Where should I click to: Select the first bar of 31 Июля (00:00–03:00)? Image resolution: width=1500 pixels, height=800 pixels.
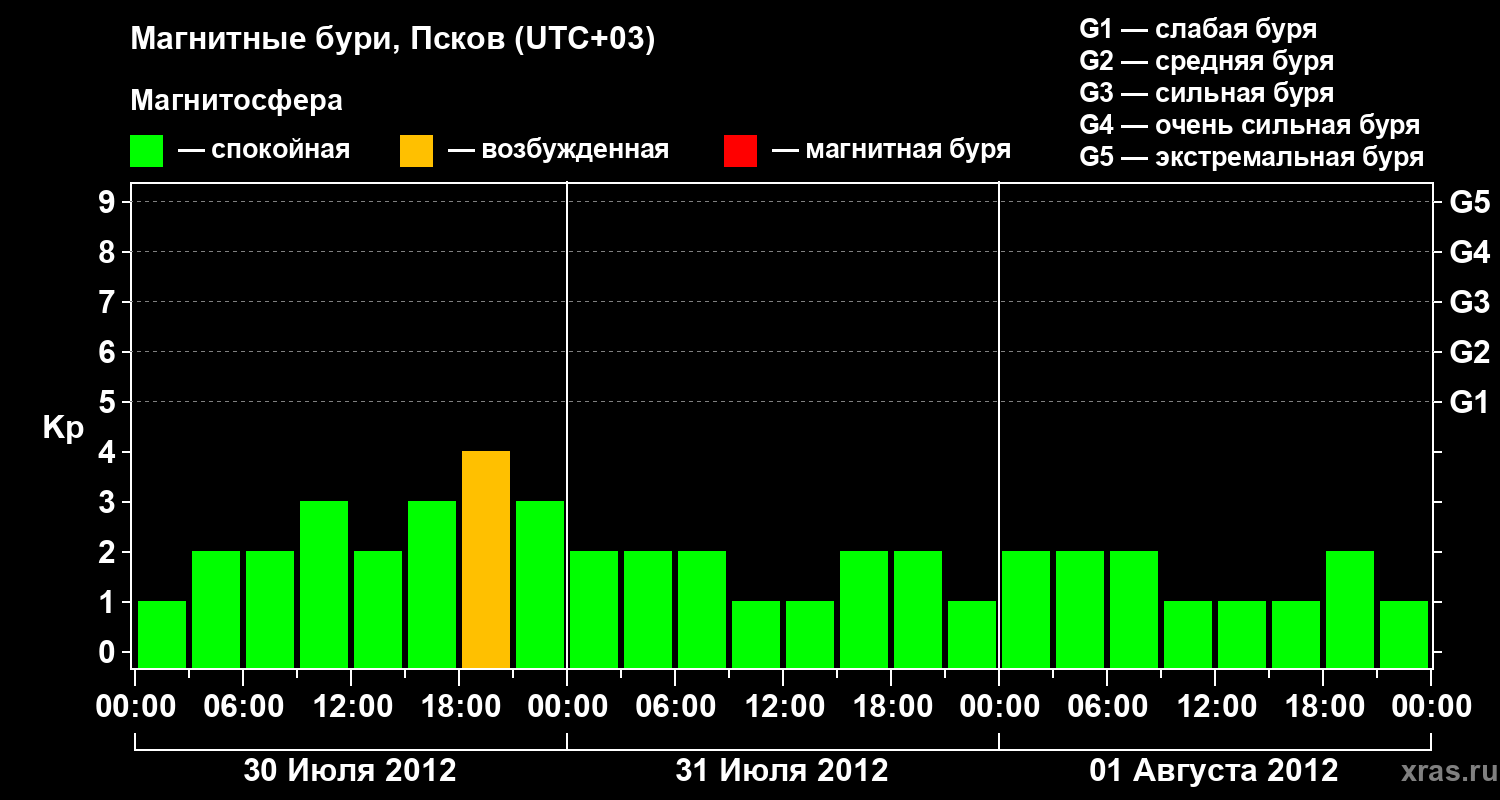point(594,610)
